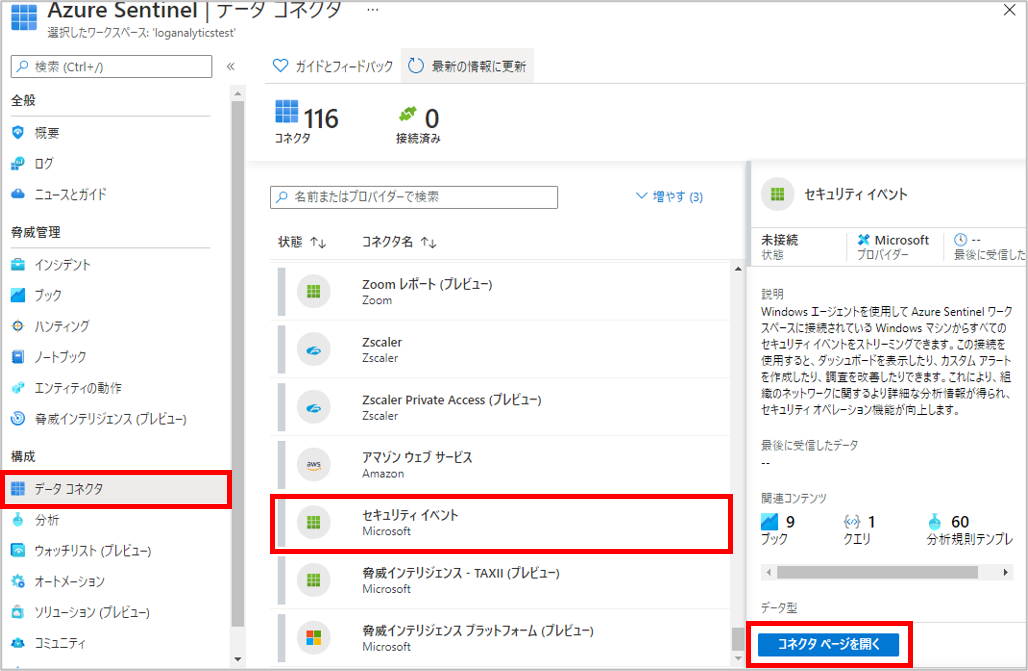Sort by コネクタ名 column arrows
Image resolution: width=1028 pixels, height=671 pixels.
(429, 243)
